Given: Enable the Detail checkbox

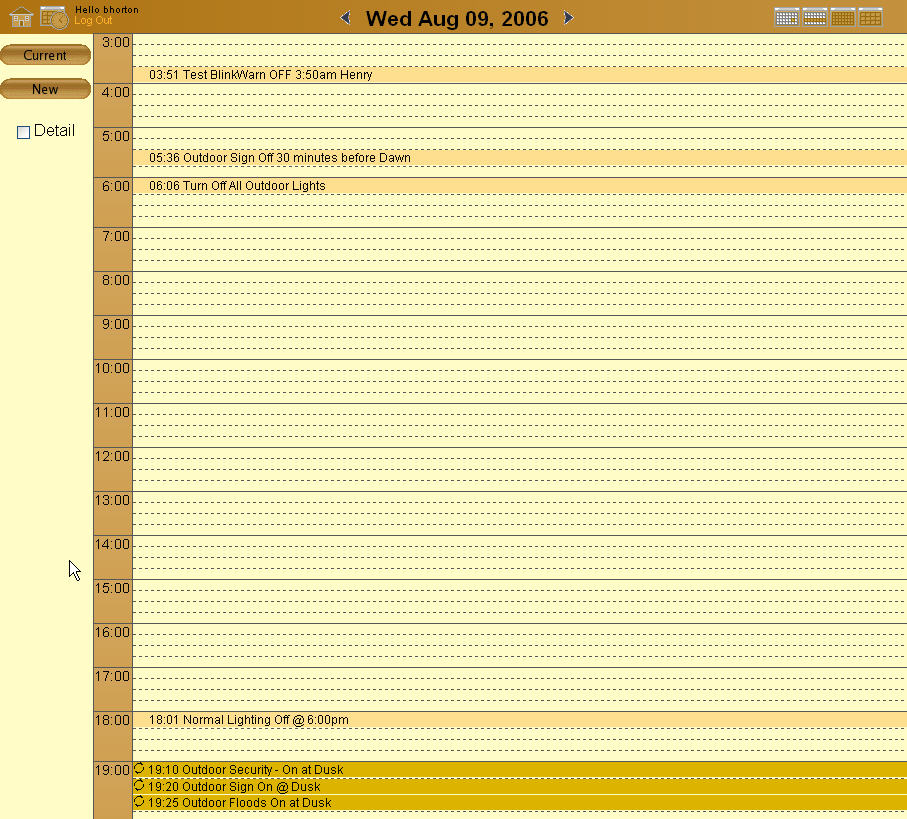Looking at the screenshot, I should [23, 131].
